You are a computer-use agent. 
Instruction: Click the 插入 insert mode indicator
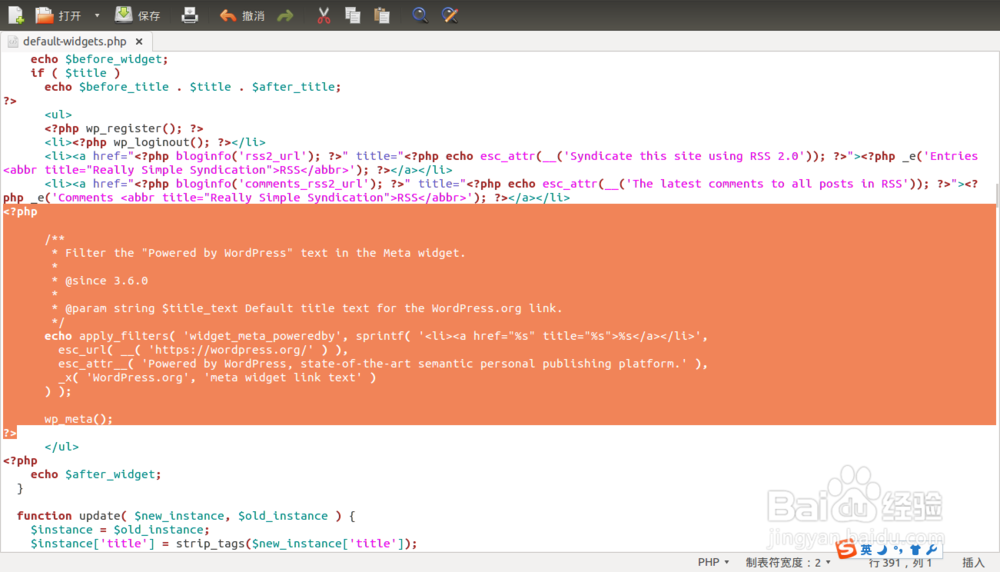(x=973, y=562)
